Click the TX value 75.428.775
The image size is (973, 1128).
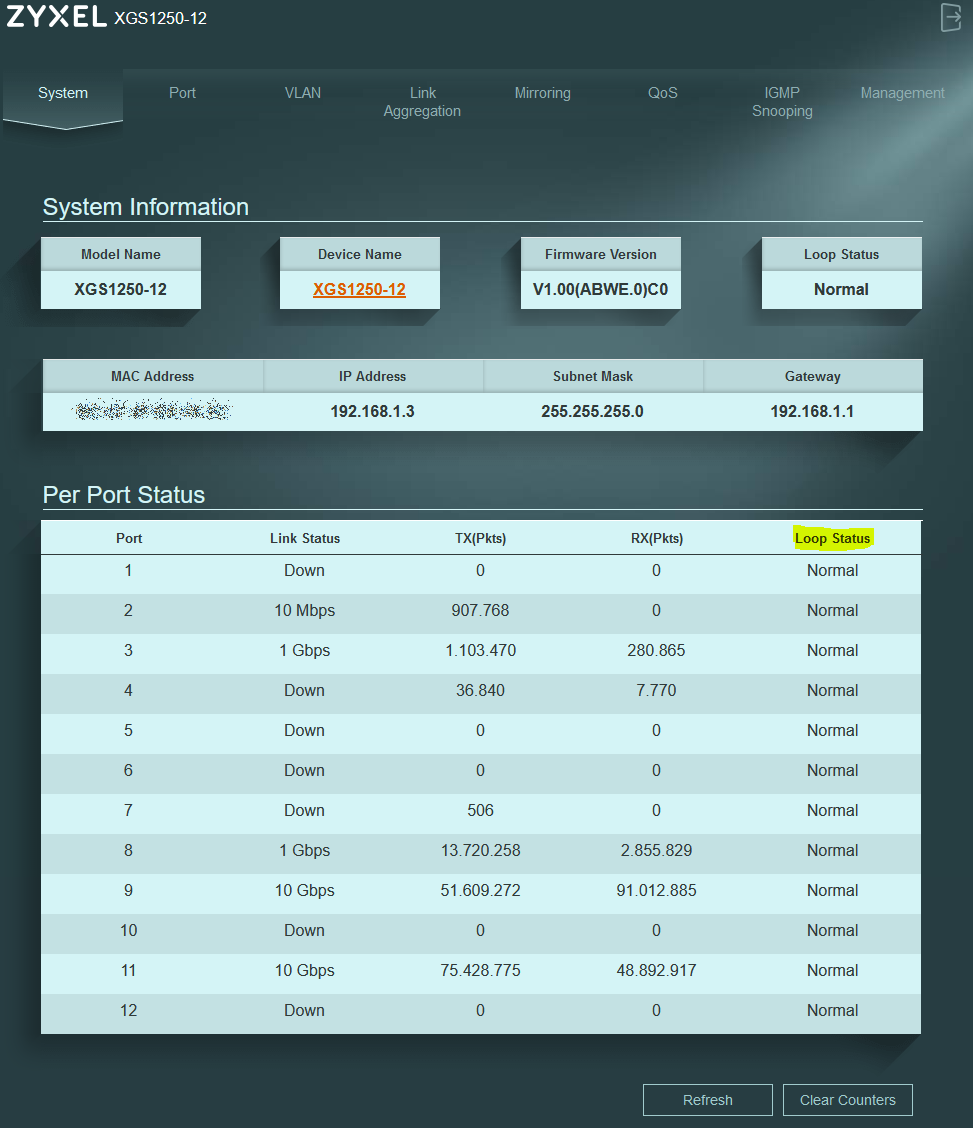(480, 970)
